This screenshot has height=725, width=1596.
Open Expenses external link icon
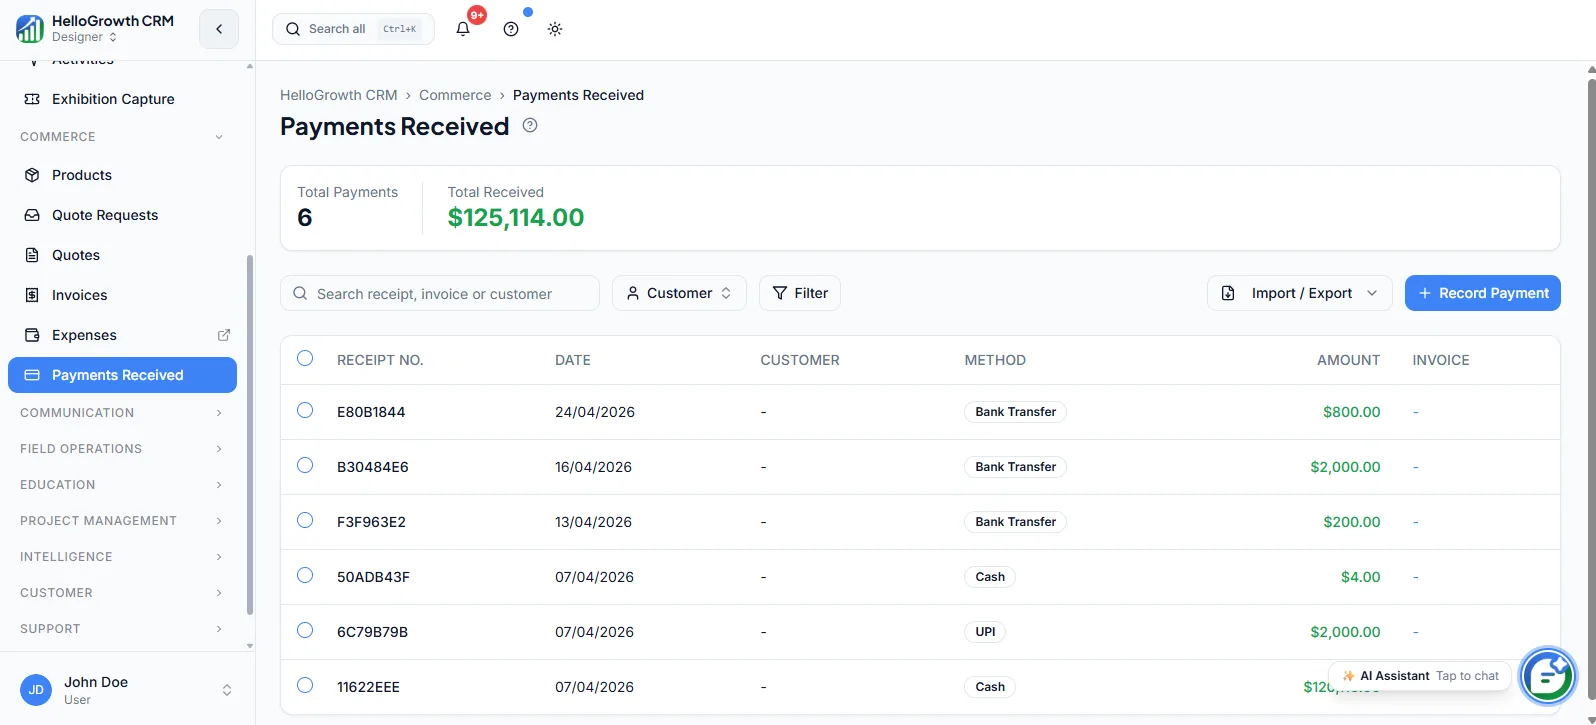pyautogui.click(x=224, y=335)
